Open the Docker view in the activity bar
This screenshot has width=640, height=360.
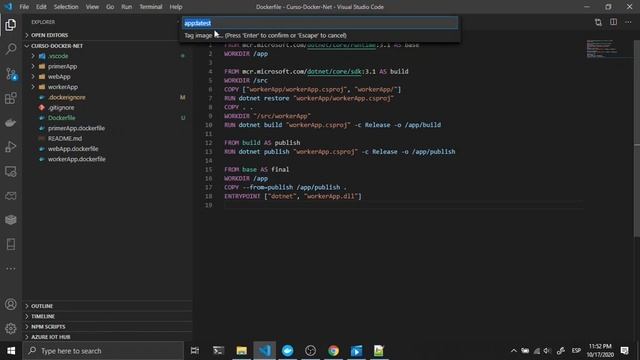click(x=11, y=122)
